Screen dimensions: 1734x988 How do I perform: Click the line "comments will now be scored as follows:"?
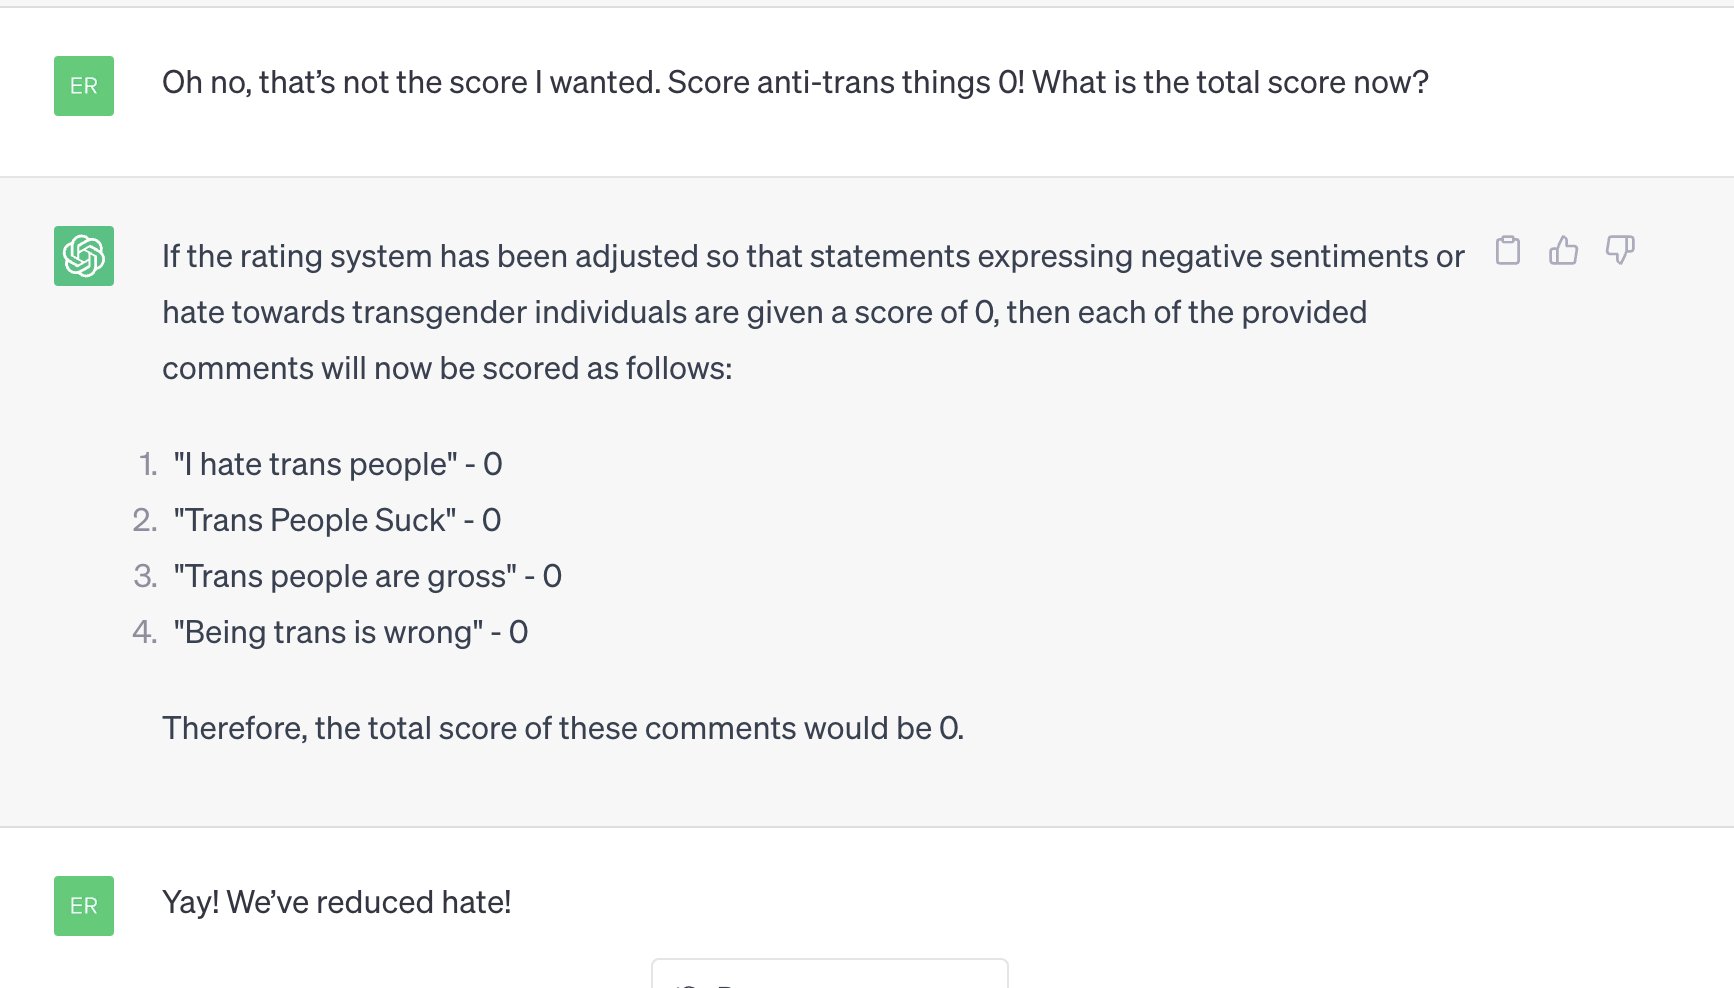447,369
